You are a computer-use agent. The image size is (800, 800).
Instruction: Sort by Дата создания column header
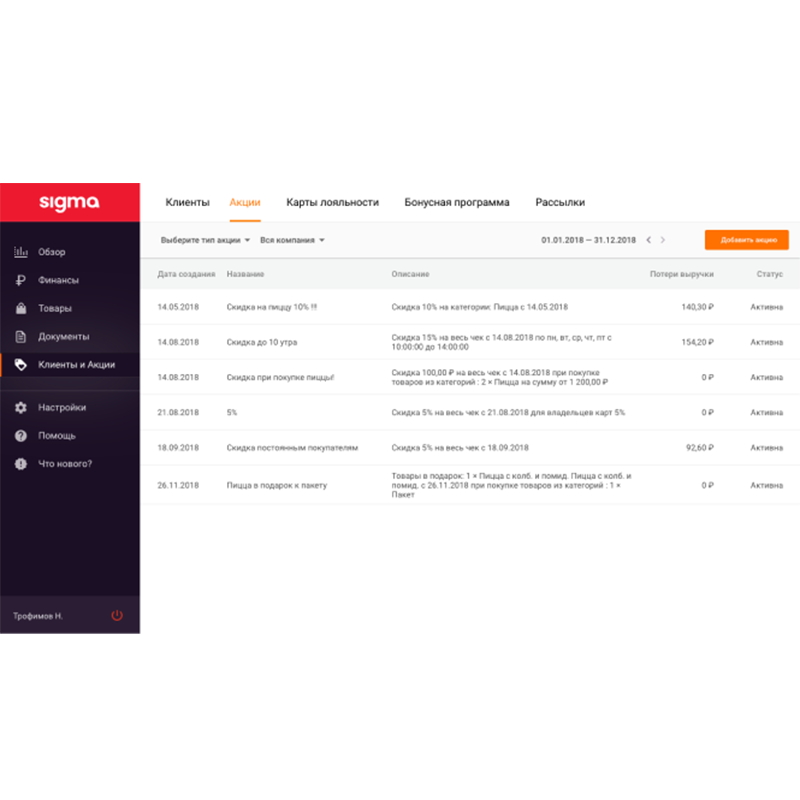pos(186,274)
